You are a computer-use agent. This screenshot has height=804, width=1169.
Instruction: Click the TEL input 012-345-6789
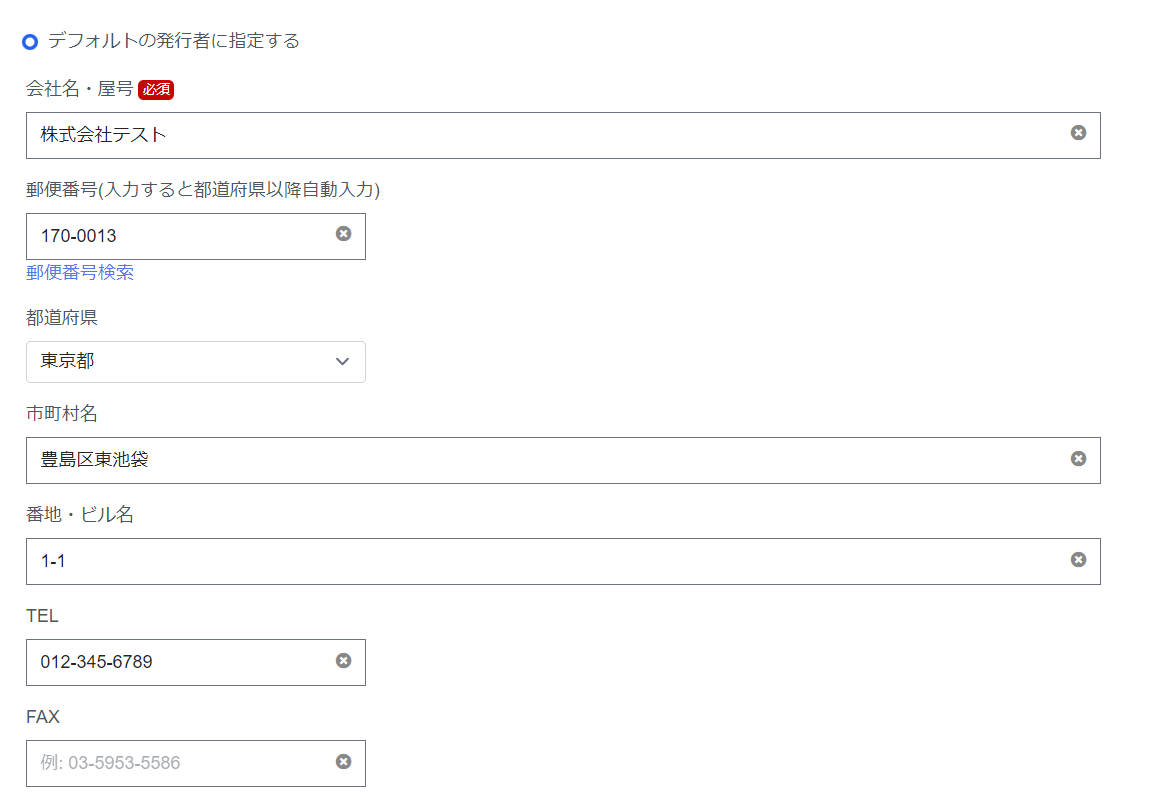tap(180, 662)
